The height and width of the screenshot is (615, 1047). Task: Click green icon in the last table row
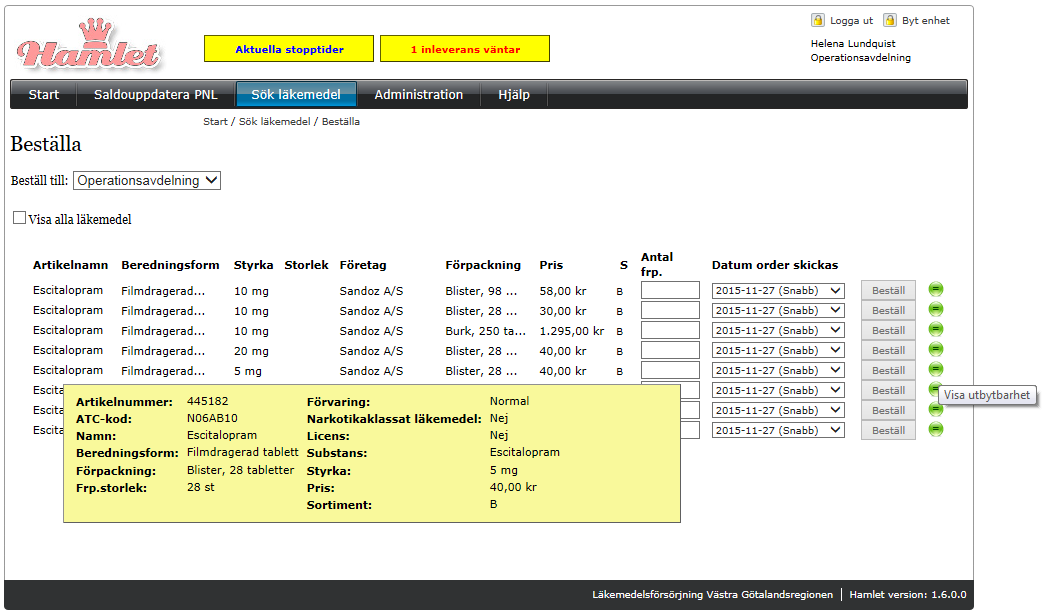click(935, 429)
